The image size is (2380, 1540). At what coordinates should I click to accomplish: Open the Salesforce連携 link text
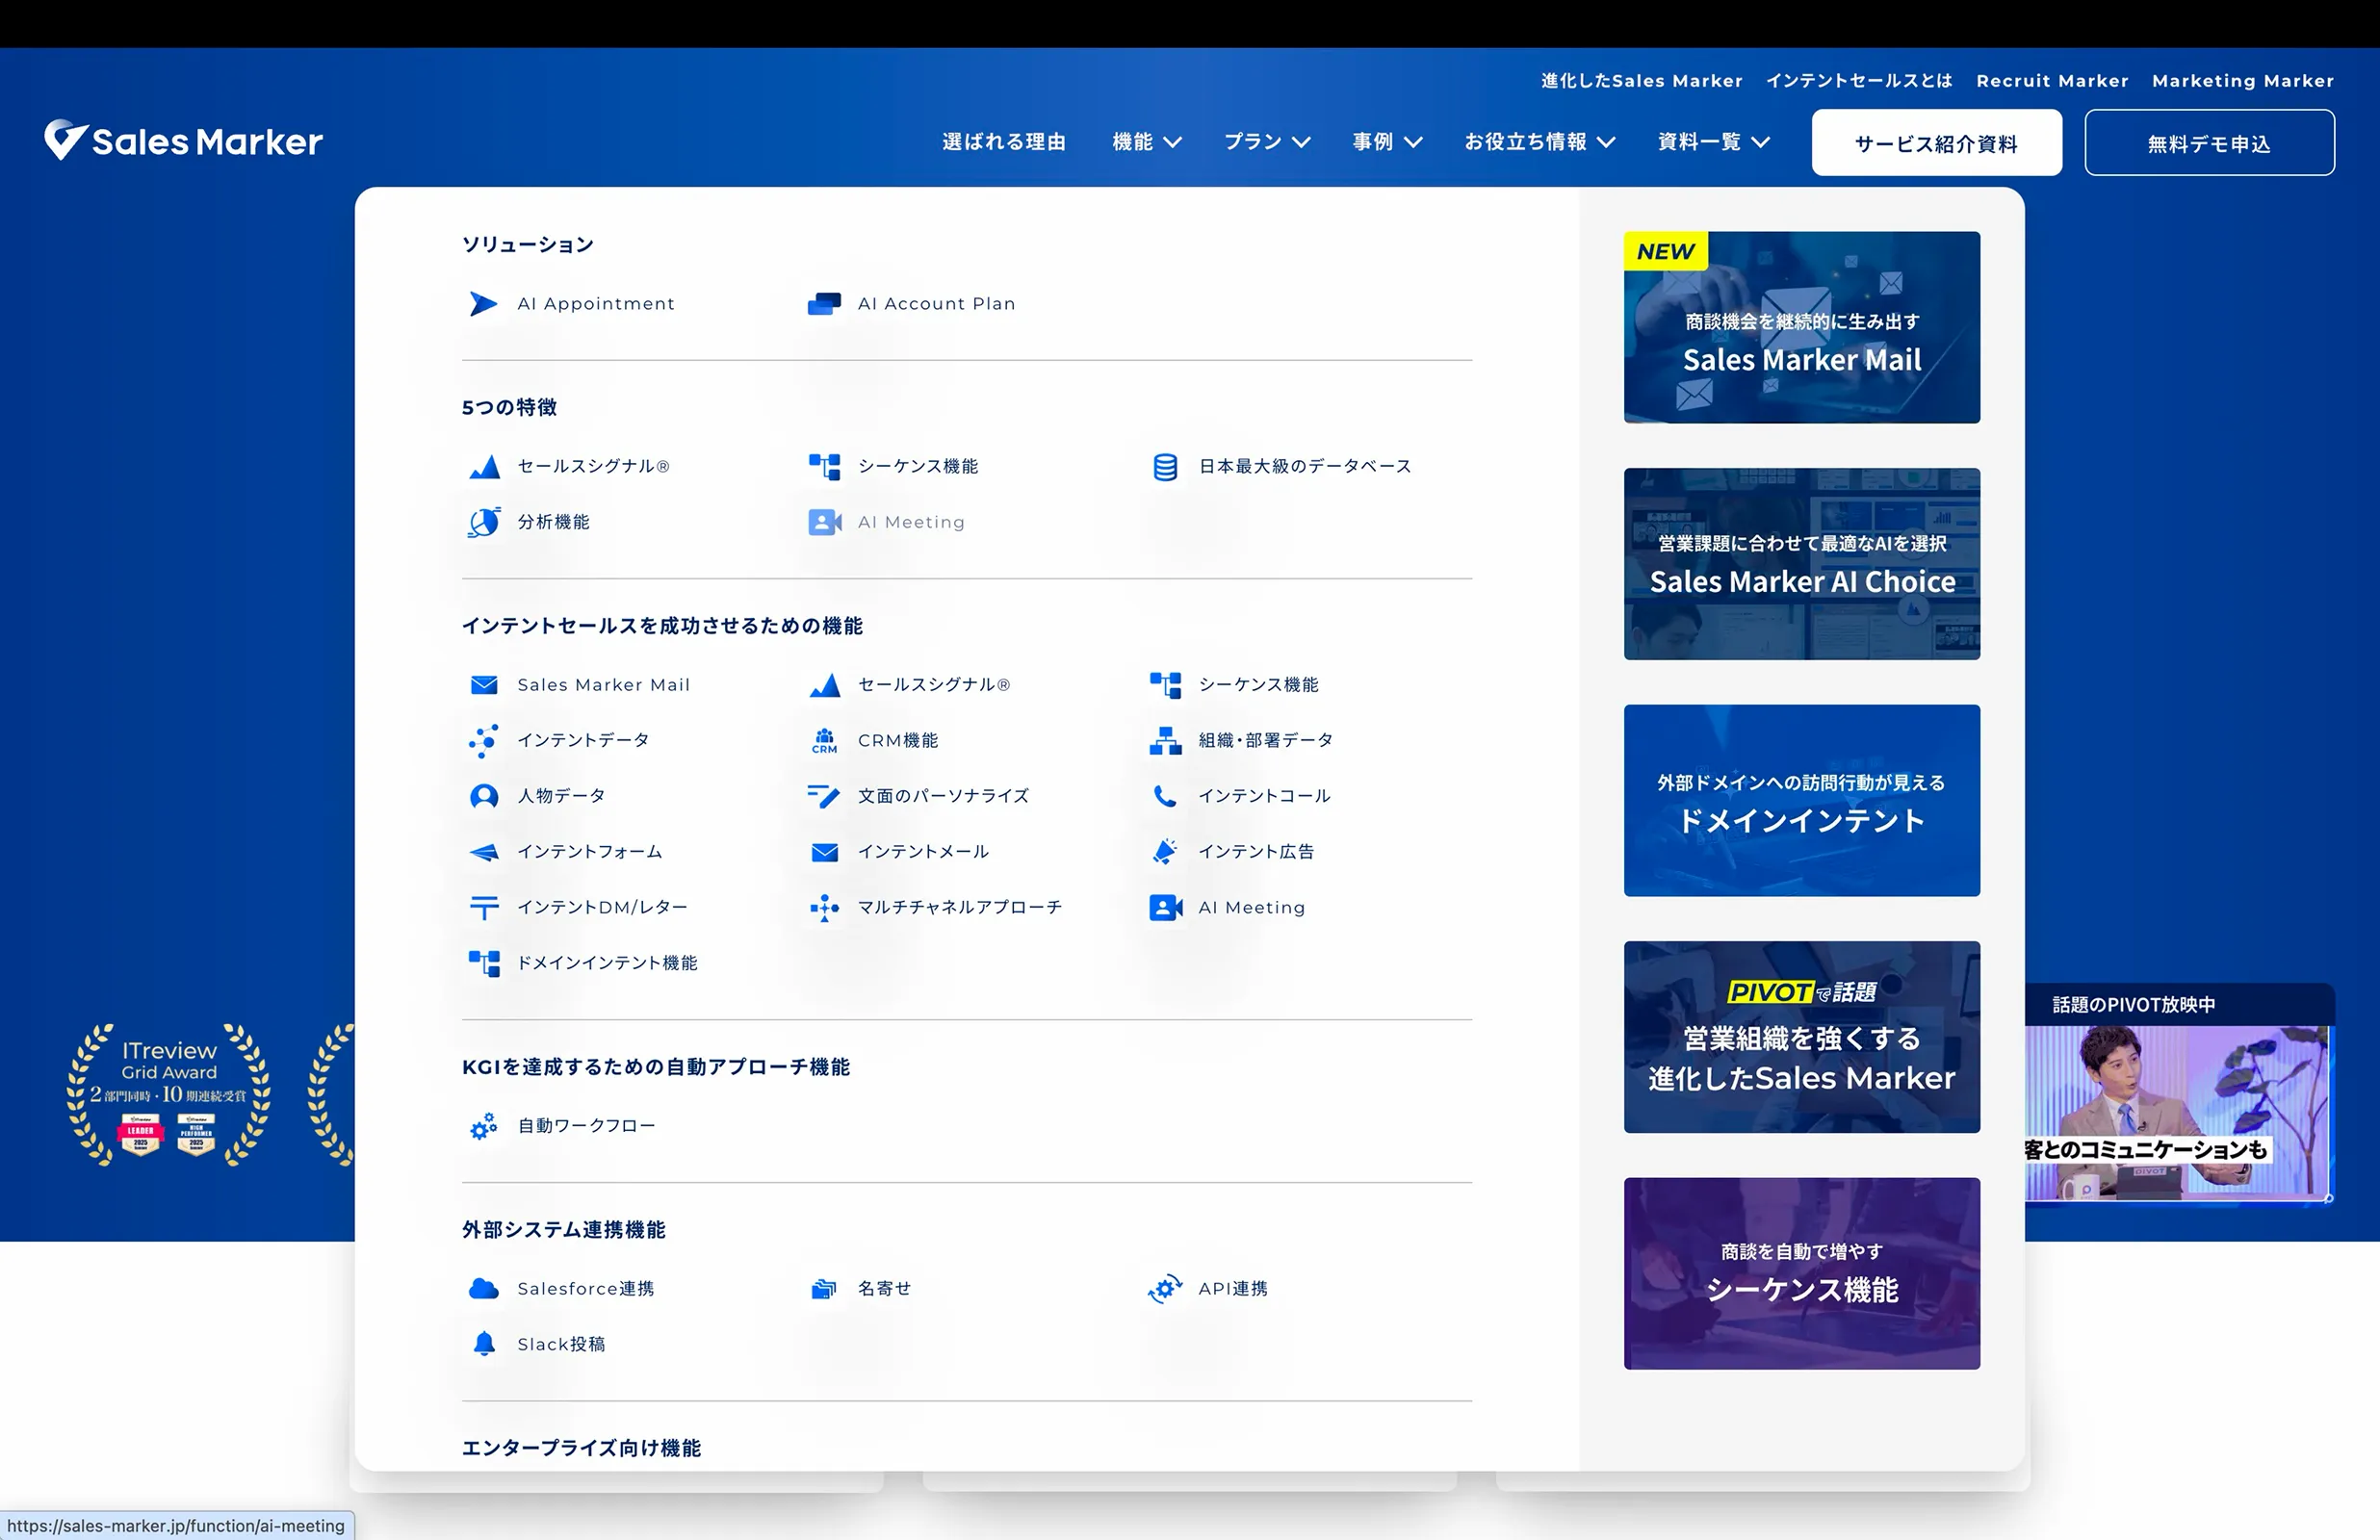586,1289
